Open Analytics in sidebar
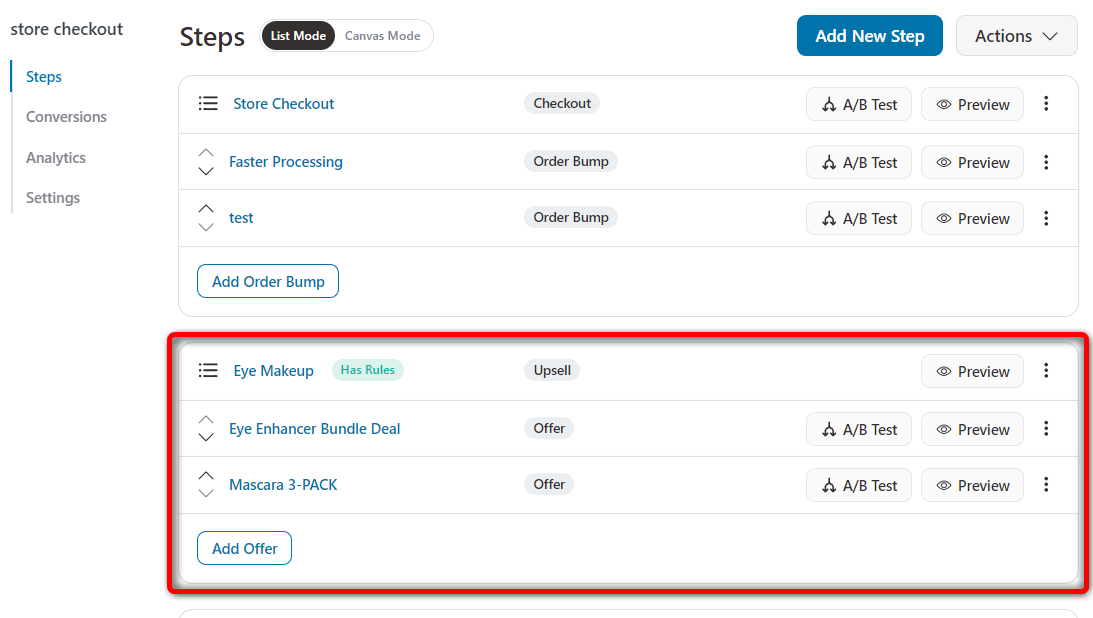Screen dimensions: 1093x618 56,157
